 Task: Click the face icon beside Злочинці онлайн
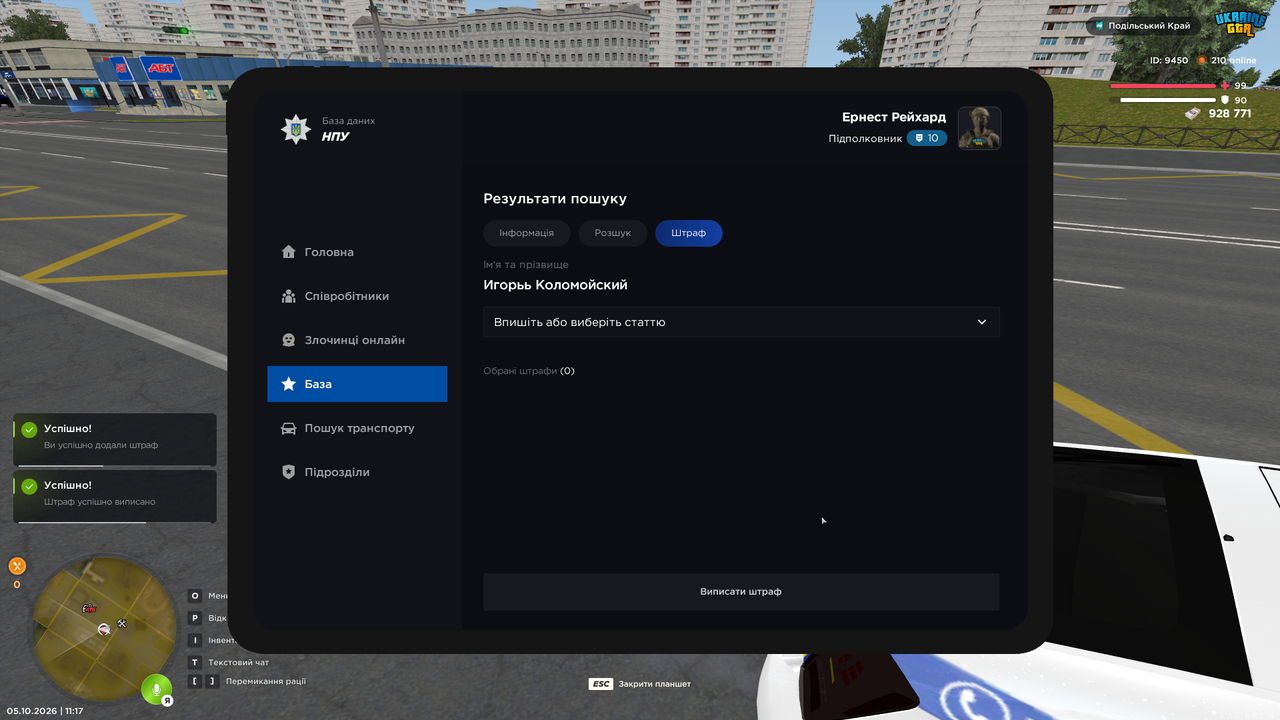(x=289, y=340)
